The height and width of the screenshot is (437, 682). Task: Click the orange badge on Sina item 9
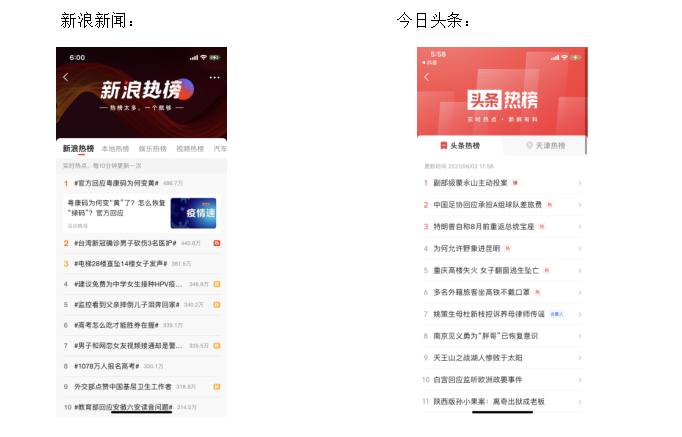(x=217, y=387)
